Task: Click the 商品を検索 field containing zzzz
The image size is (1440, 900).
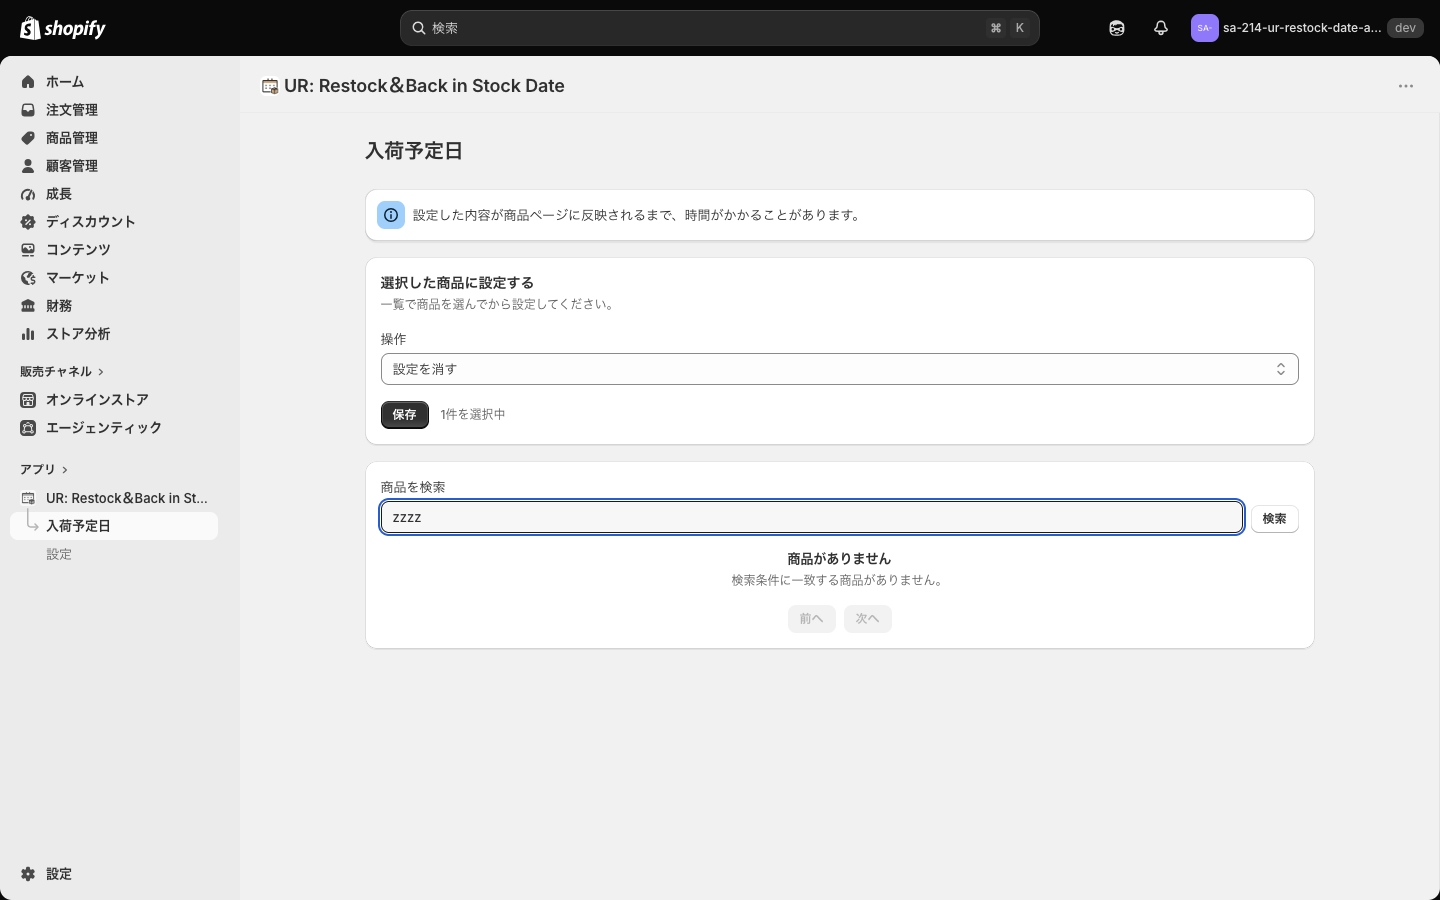Action: point(812,517)
